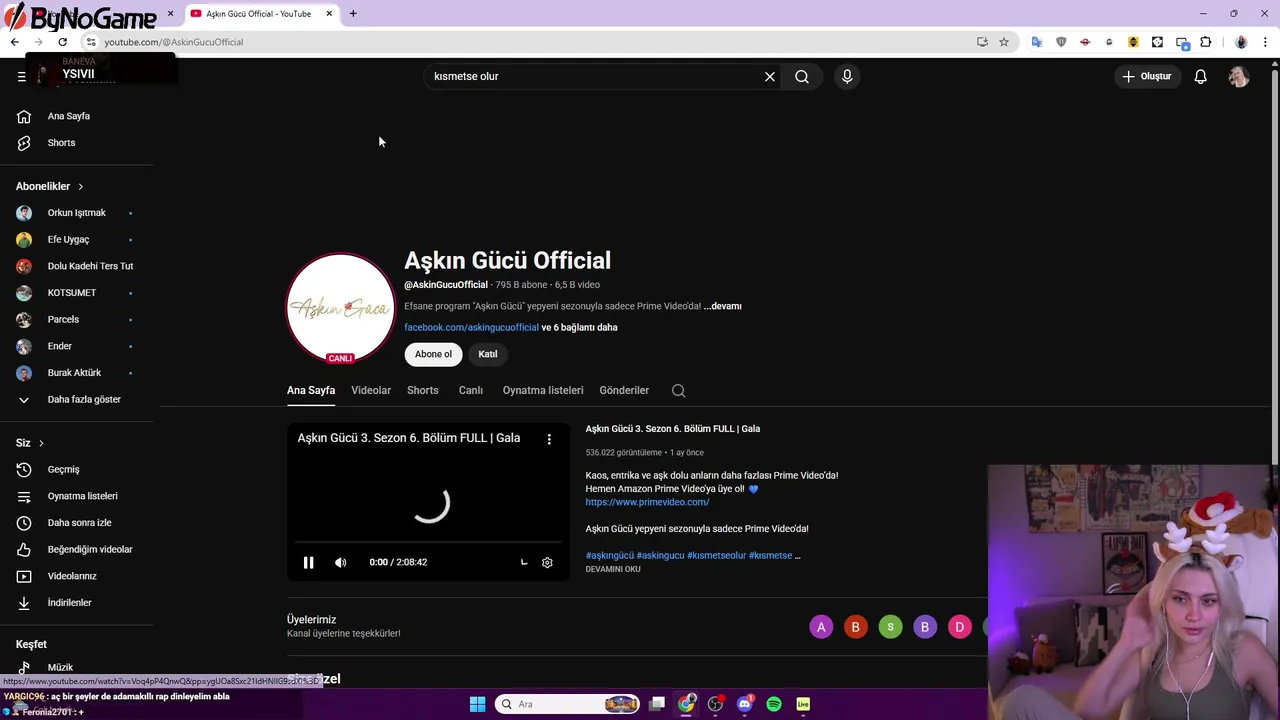Reload the page

click(62, 42)
